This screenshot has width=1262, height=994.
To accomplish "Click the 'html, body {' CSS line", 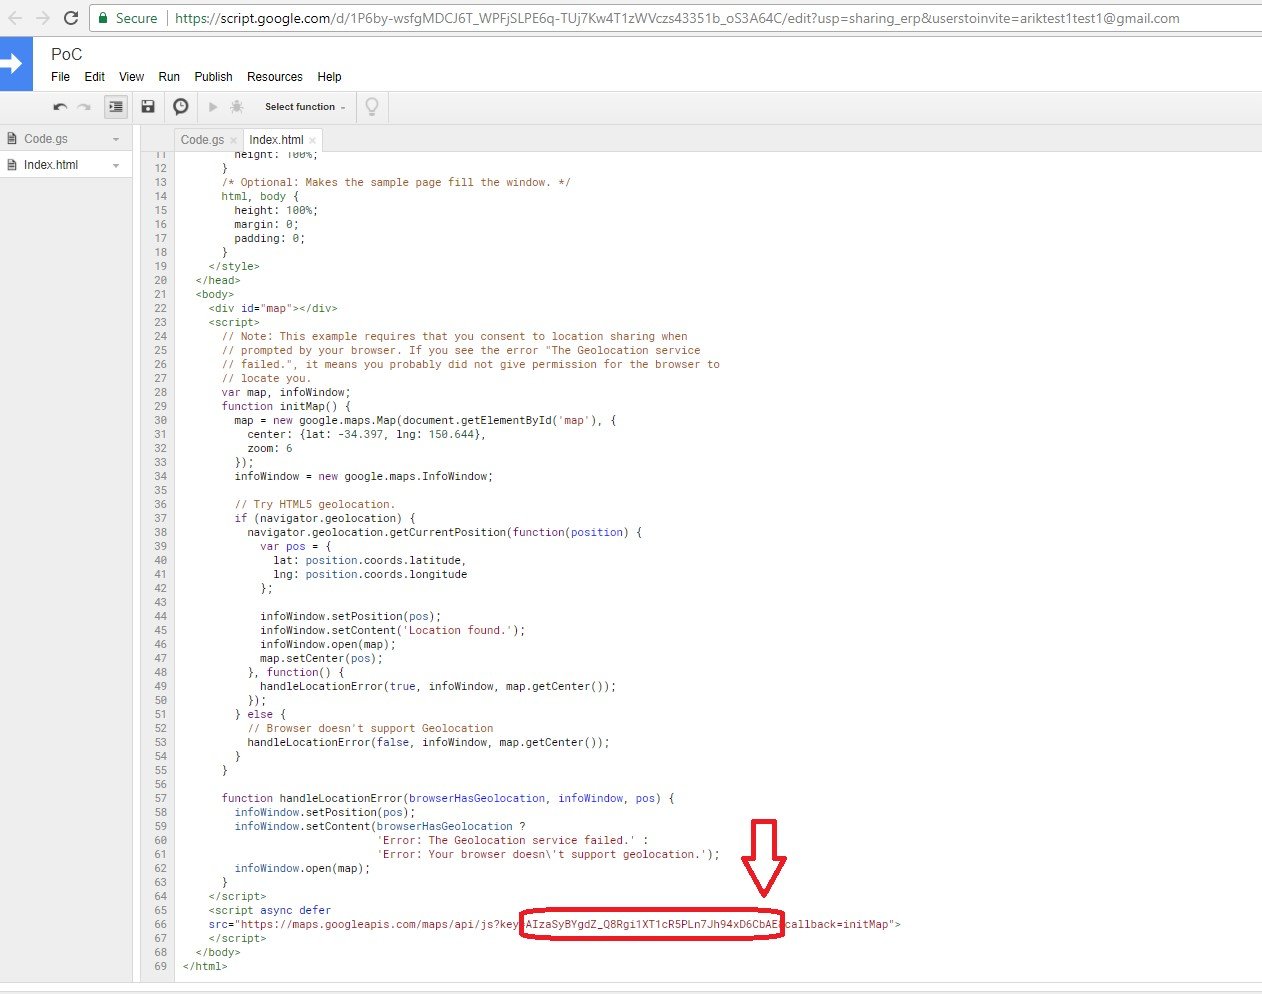I will pyautogui.click(x=260, y=196).
